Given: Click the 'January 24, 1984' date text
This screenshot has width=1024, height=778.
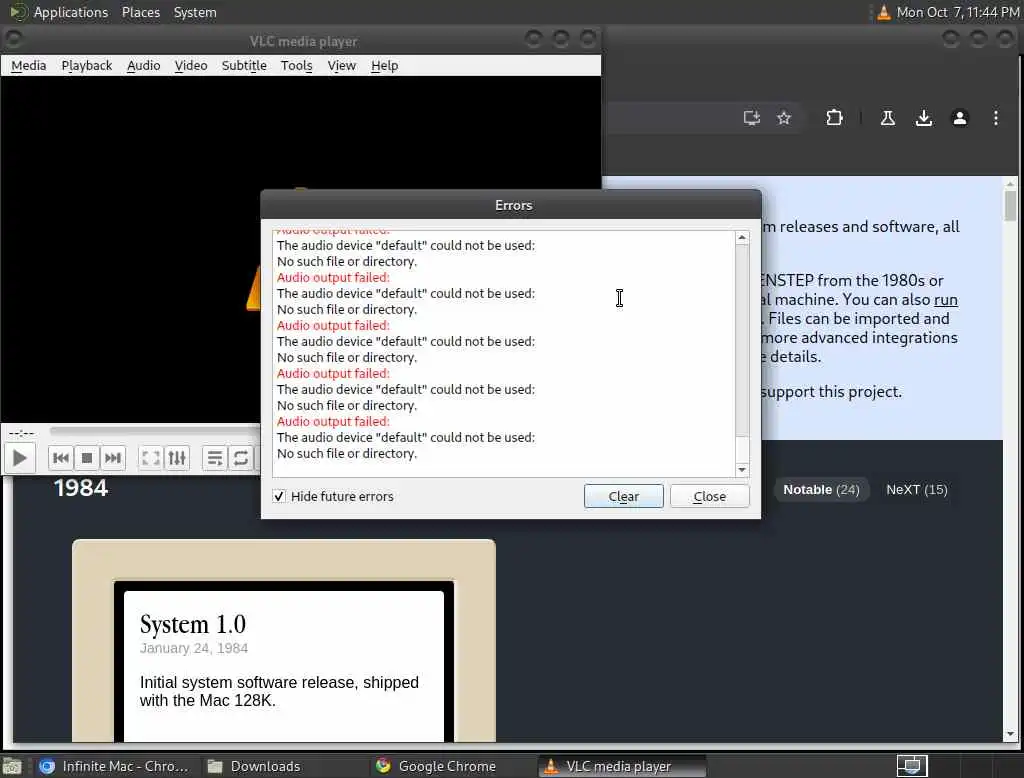Looking at the screenshot, I should (194, 648).
